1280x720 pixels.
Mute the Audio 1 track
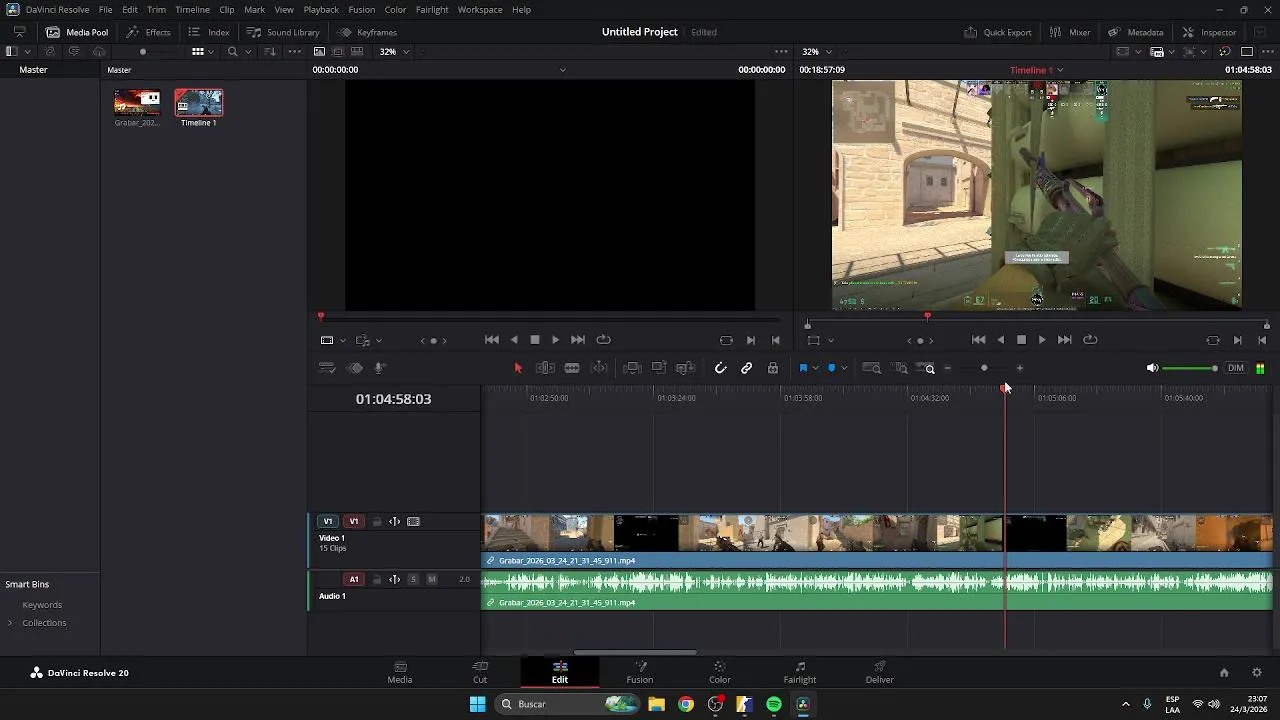point(432,579)
